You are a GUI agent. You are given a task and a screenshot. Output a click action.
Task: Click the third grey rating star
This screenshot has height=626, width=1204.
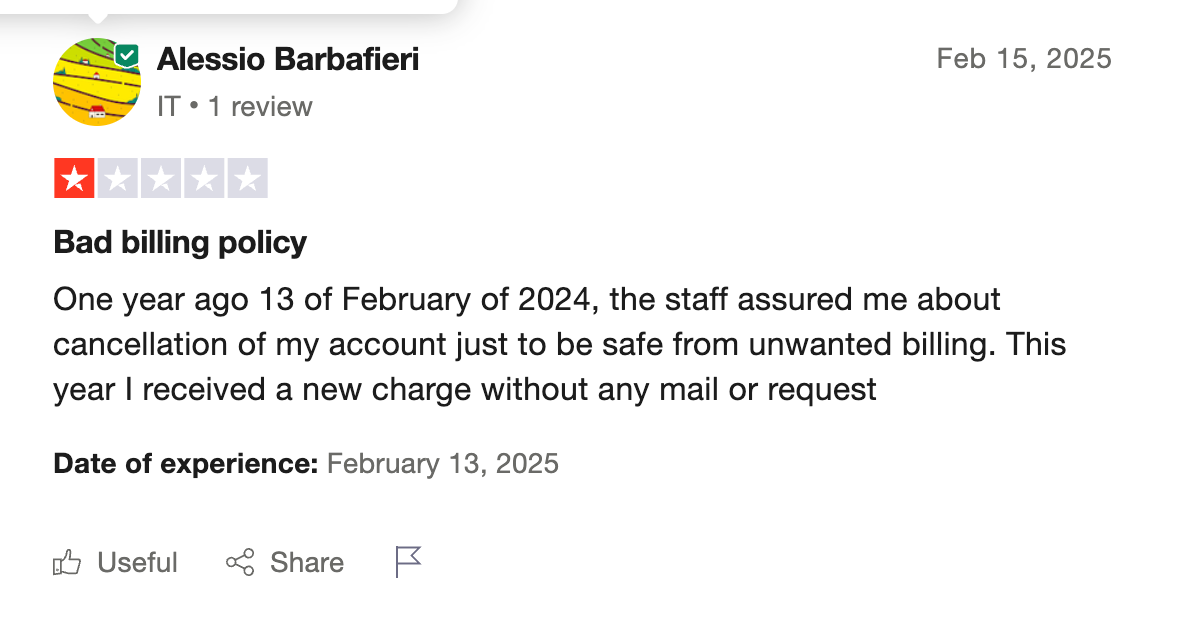(x=161, y=179)
